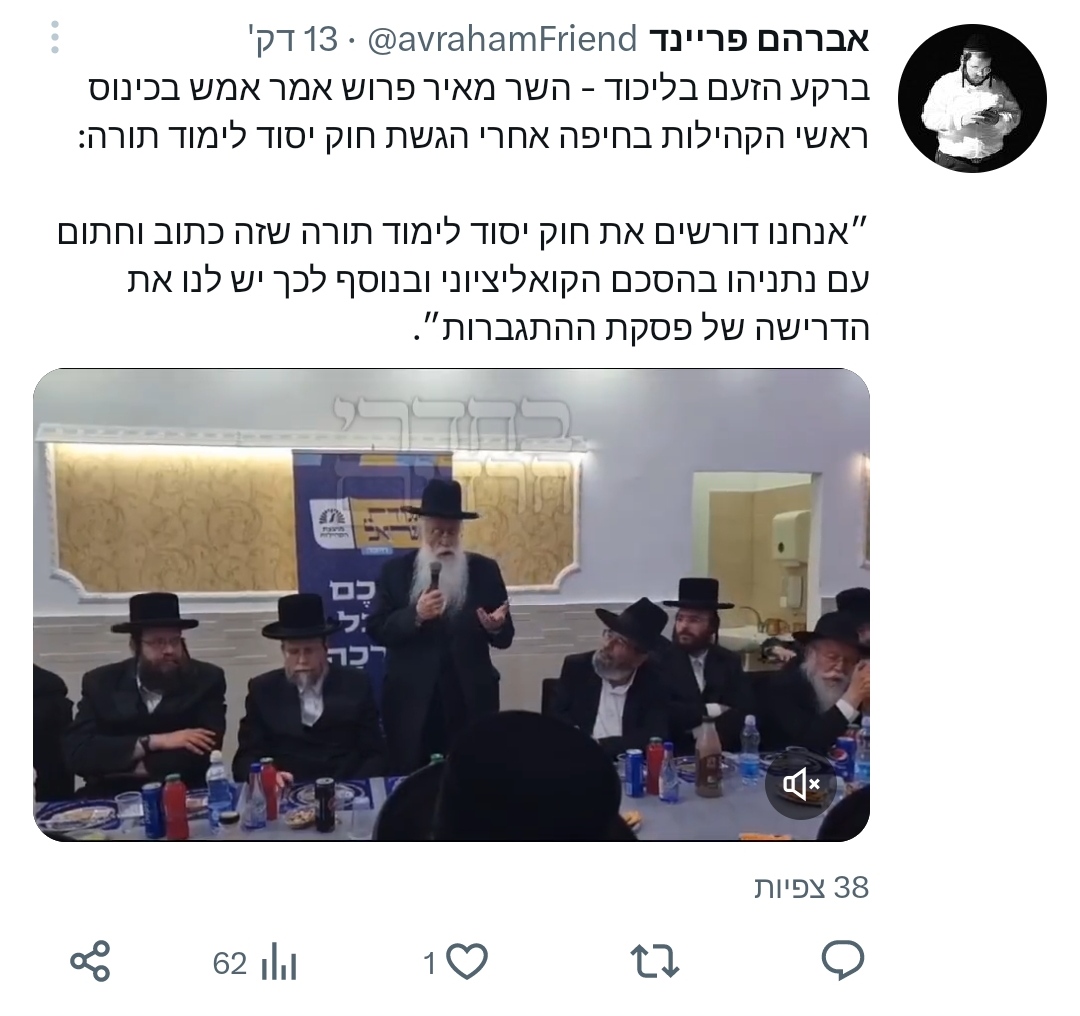Open the author's round profile picture

(972, 99)
